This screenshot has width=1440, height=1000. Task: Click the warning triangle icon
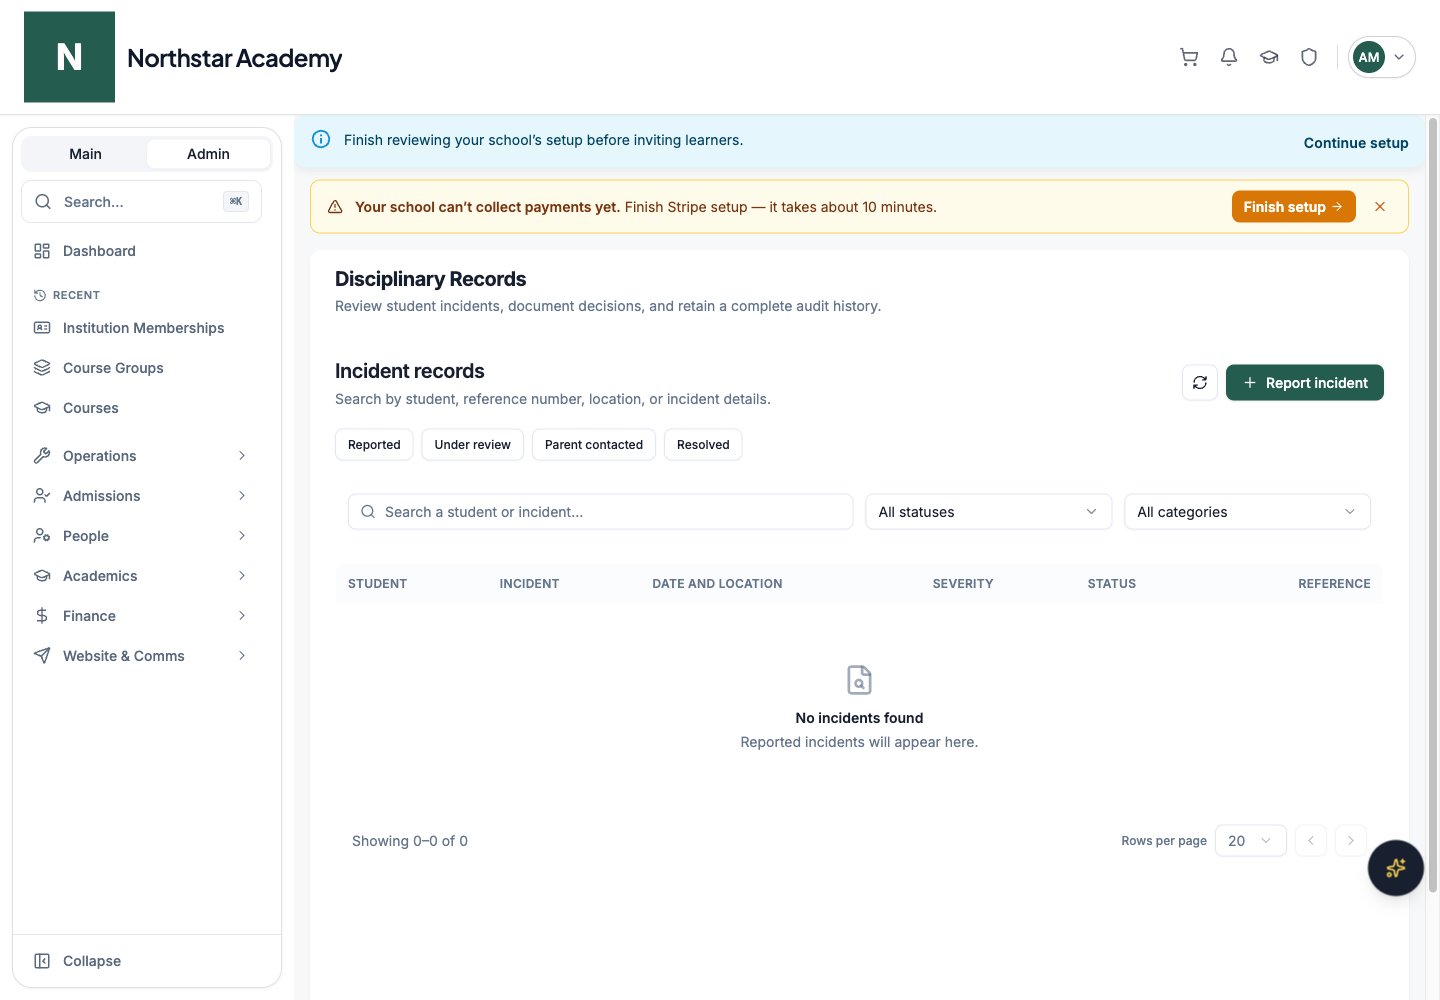tap(335, 207)
